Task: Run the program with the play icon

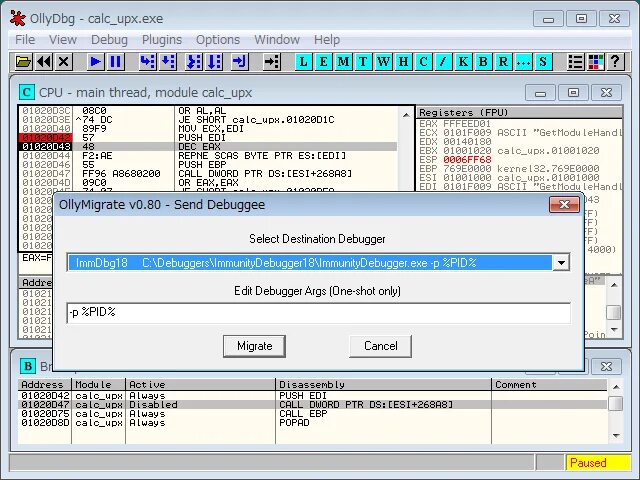Action: [95, 62]
